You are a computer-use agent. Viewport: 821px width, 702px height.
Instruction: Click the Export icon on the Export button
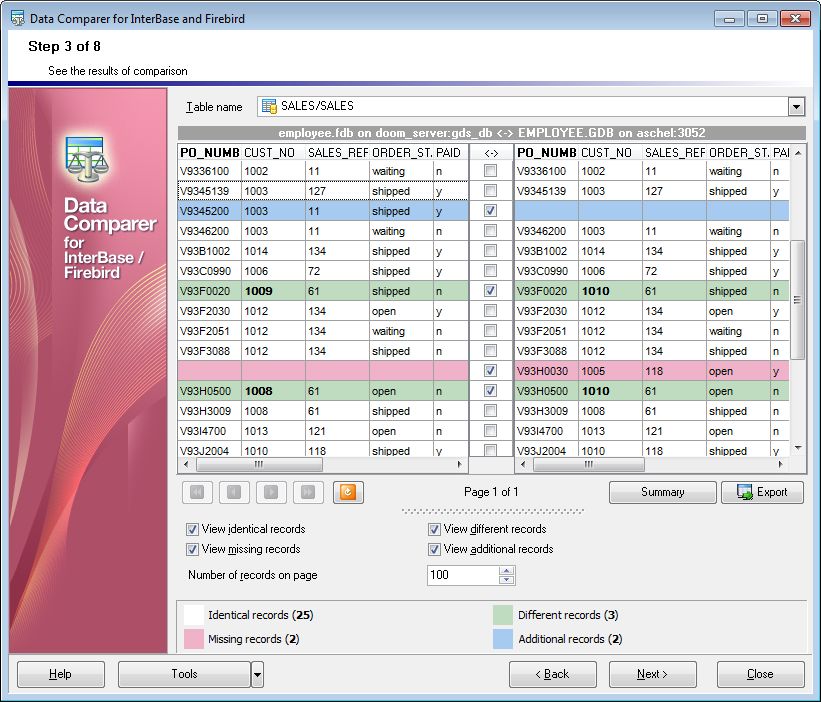click(742, 492)
